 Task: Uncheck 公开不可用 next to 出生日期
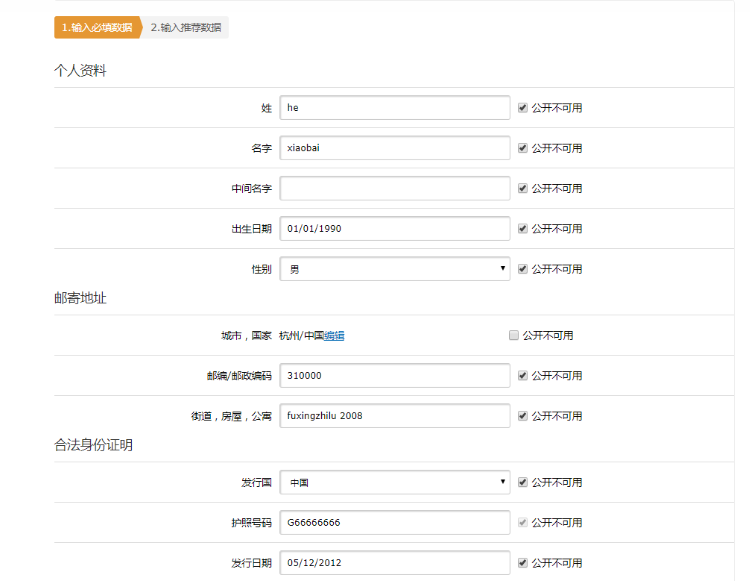pyautogui.click(x=523, y=229)
